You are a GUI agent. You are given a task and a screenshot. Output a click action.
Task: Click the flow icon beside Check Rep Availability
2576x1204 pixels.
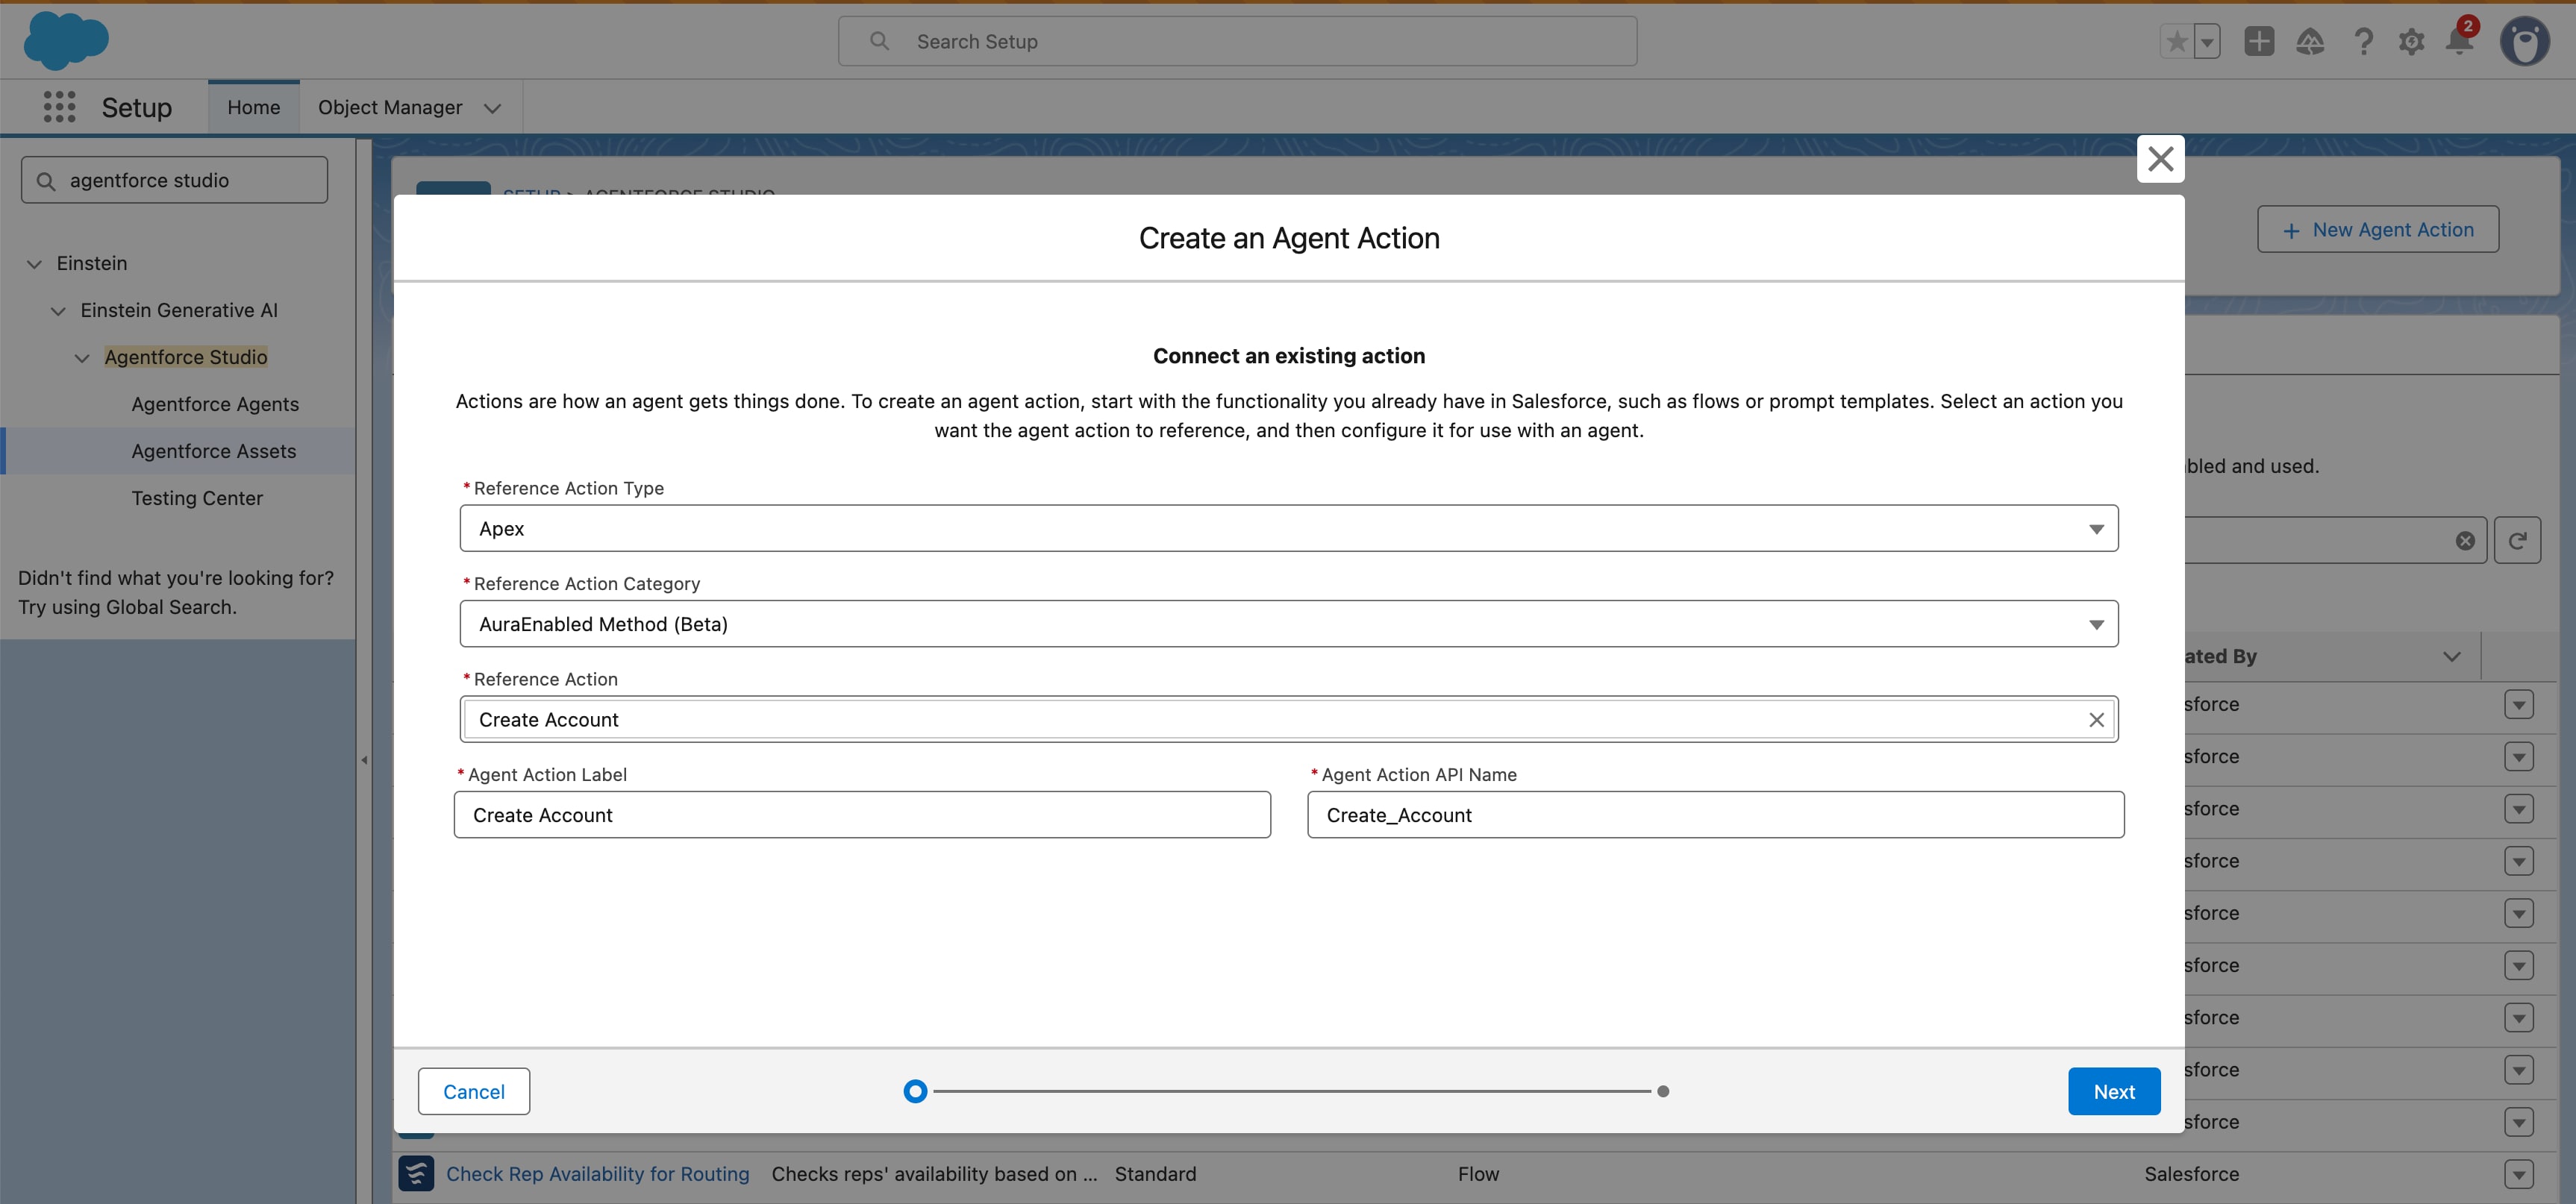tap(417, 1173)
